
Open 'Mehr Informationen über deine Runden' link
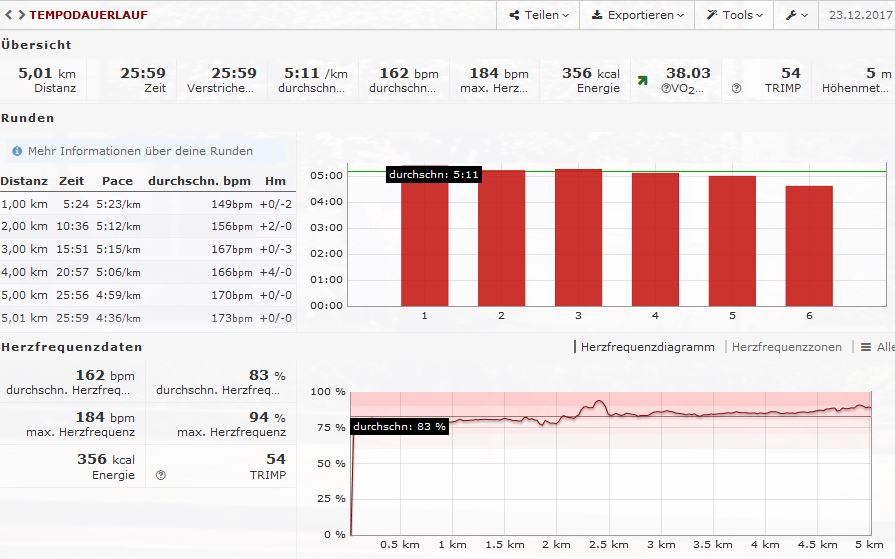[140, 151]
